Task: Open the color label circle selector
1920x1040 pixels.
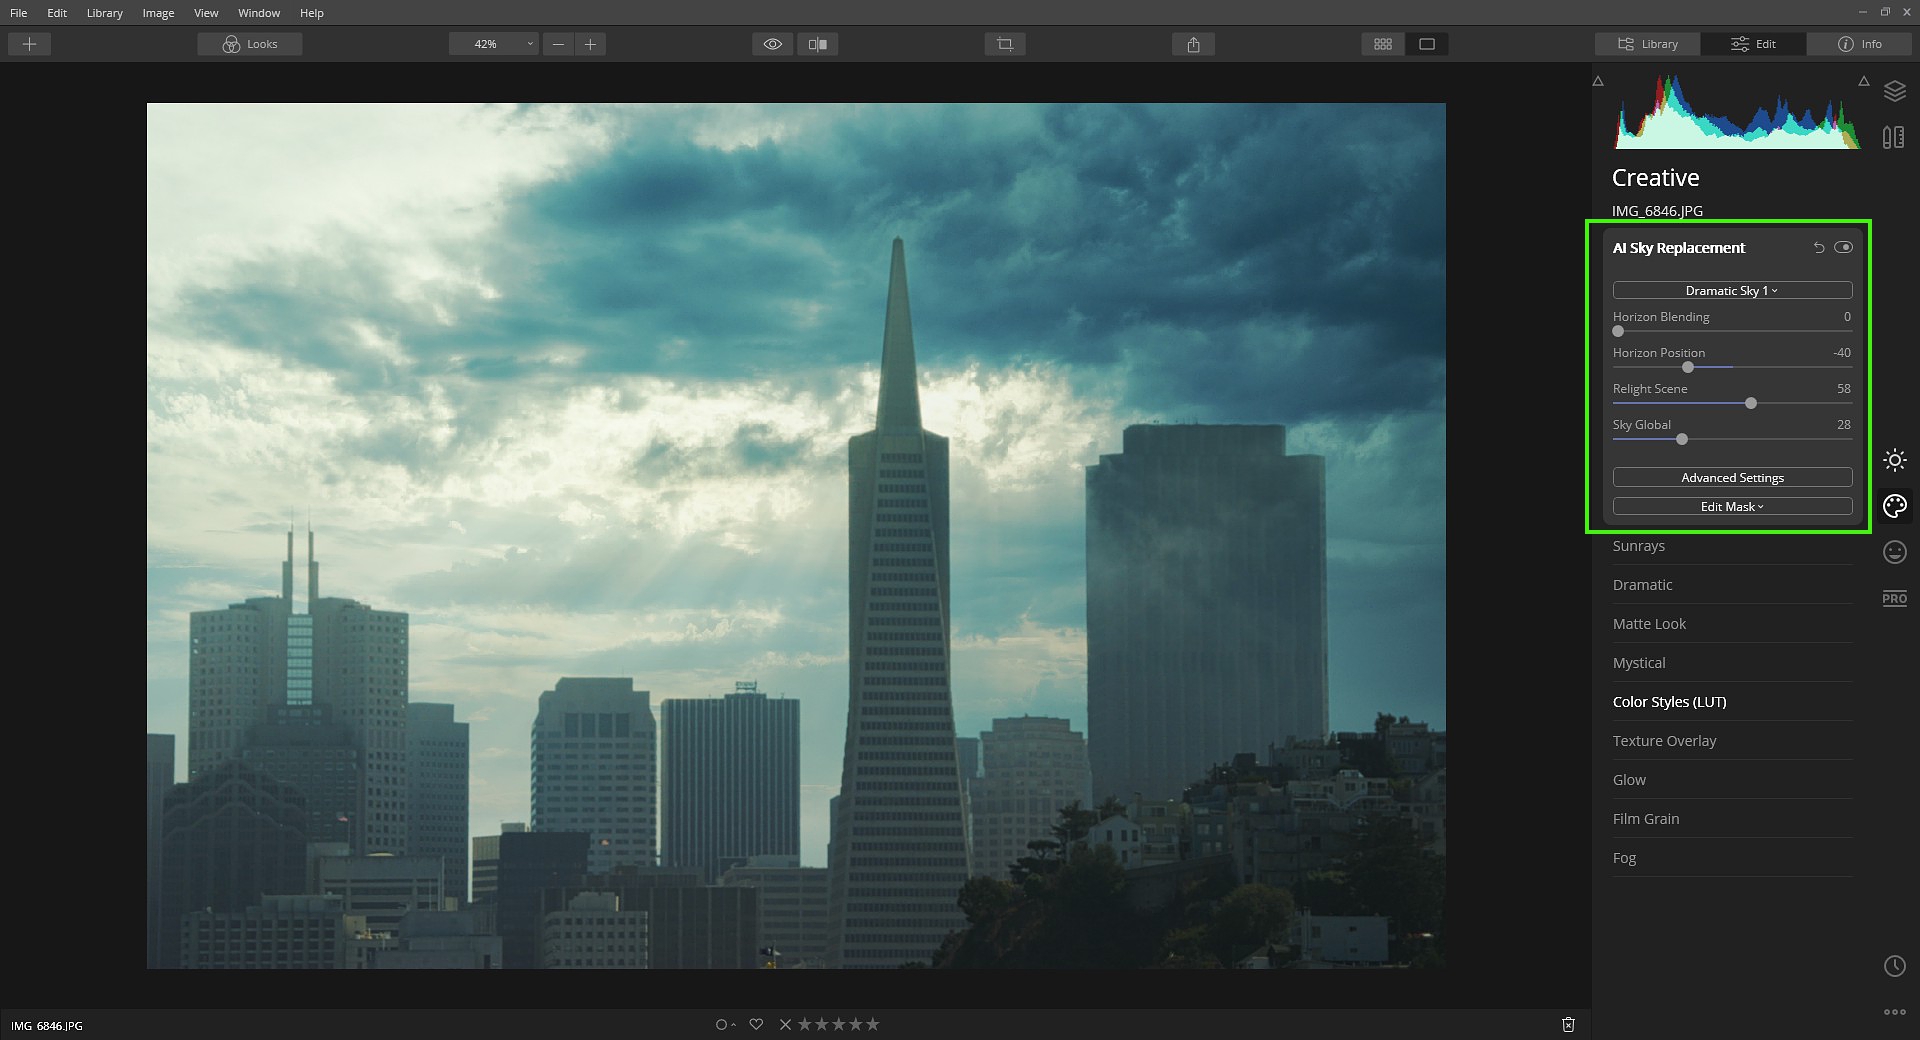Action: pos(725,1024)
